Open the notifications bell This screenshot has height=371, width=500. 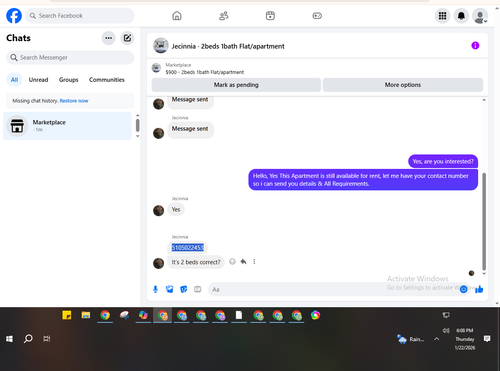pyautogui.click(x=461, y=16)
